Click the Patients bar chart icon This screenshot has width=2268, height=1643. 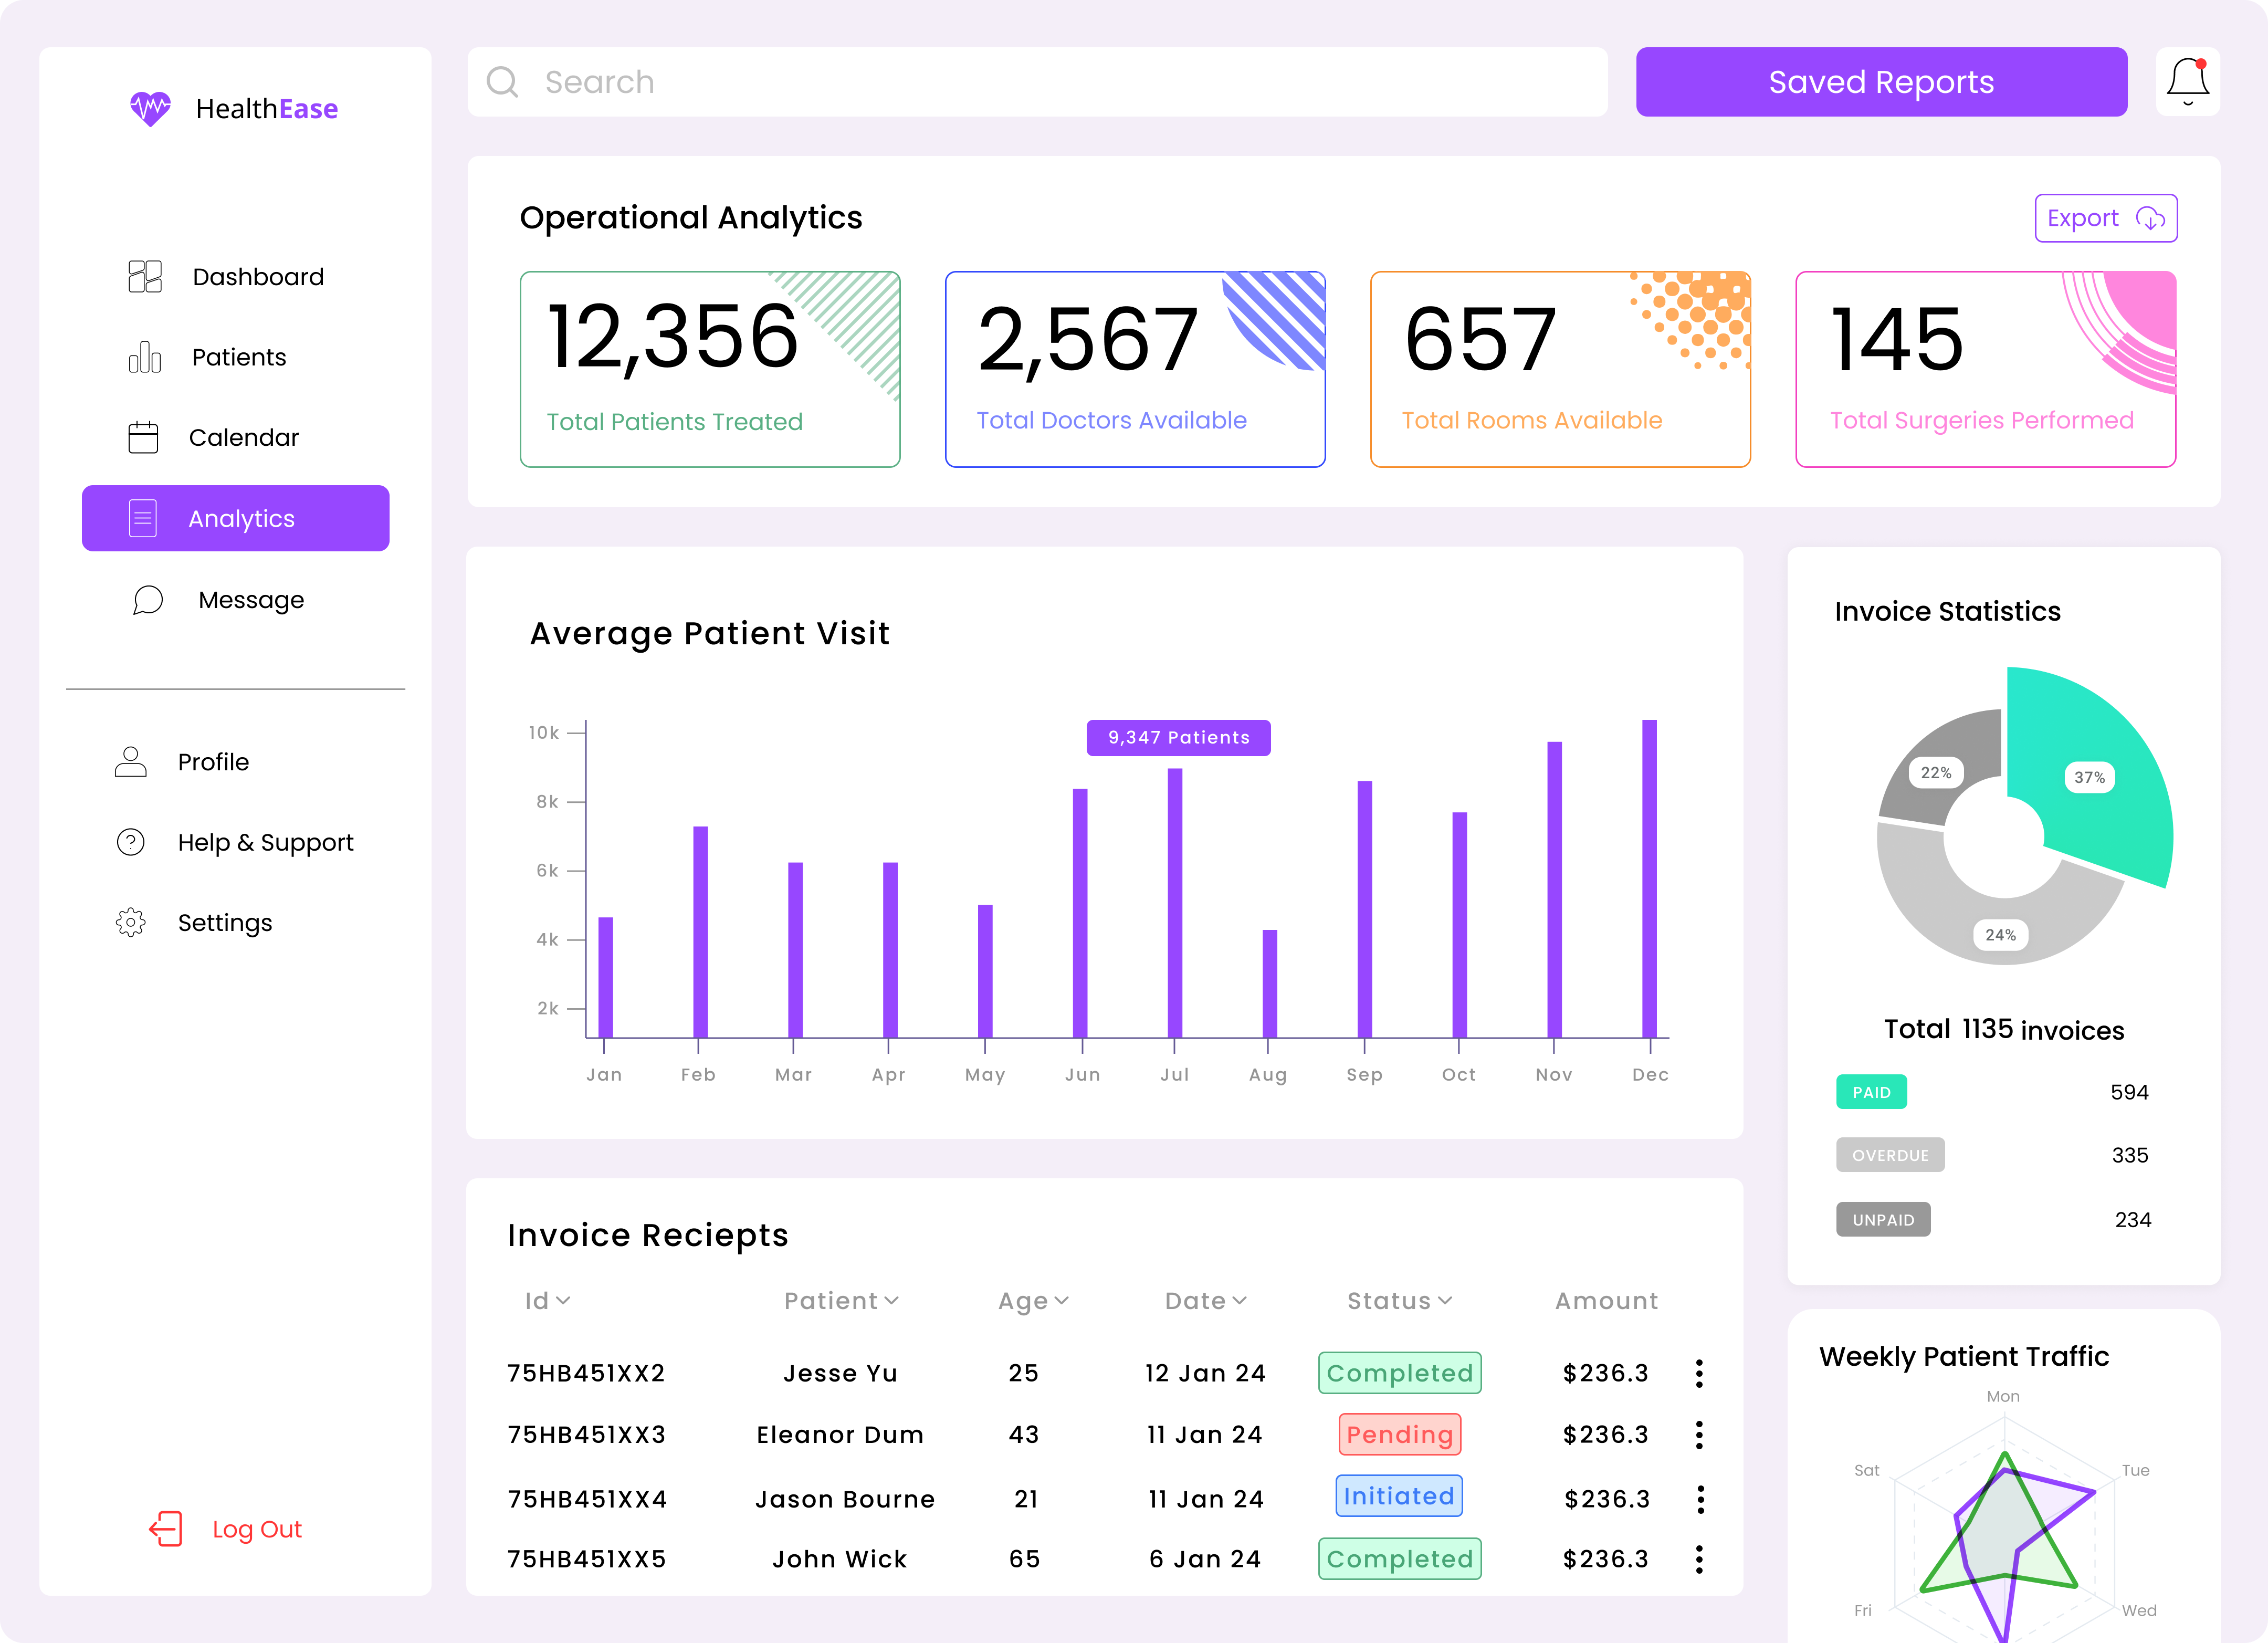pos(145,357)
